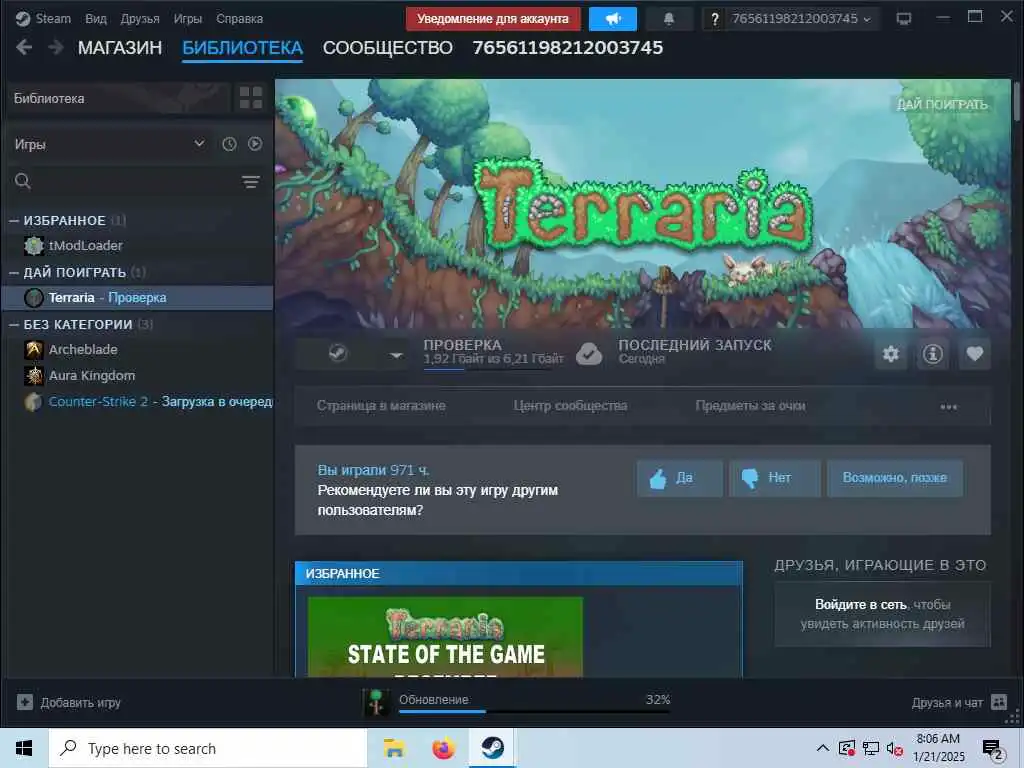Image resolution: width=1024 pixels, height=768 pixels.
Task: Open Big Picture mode monitor icon
Action: [904, 19]
